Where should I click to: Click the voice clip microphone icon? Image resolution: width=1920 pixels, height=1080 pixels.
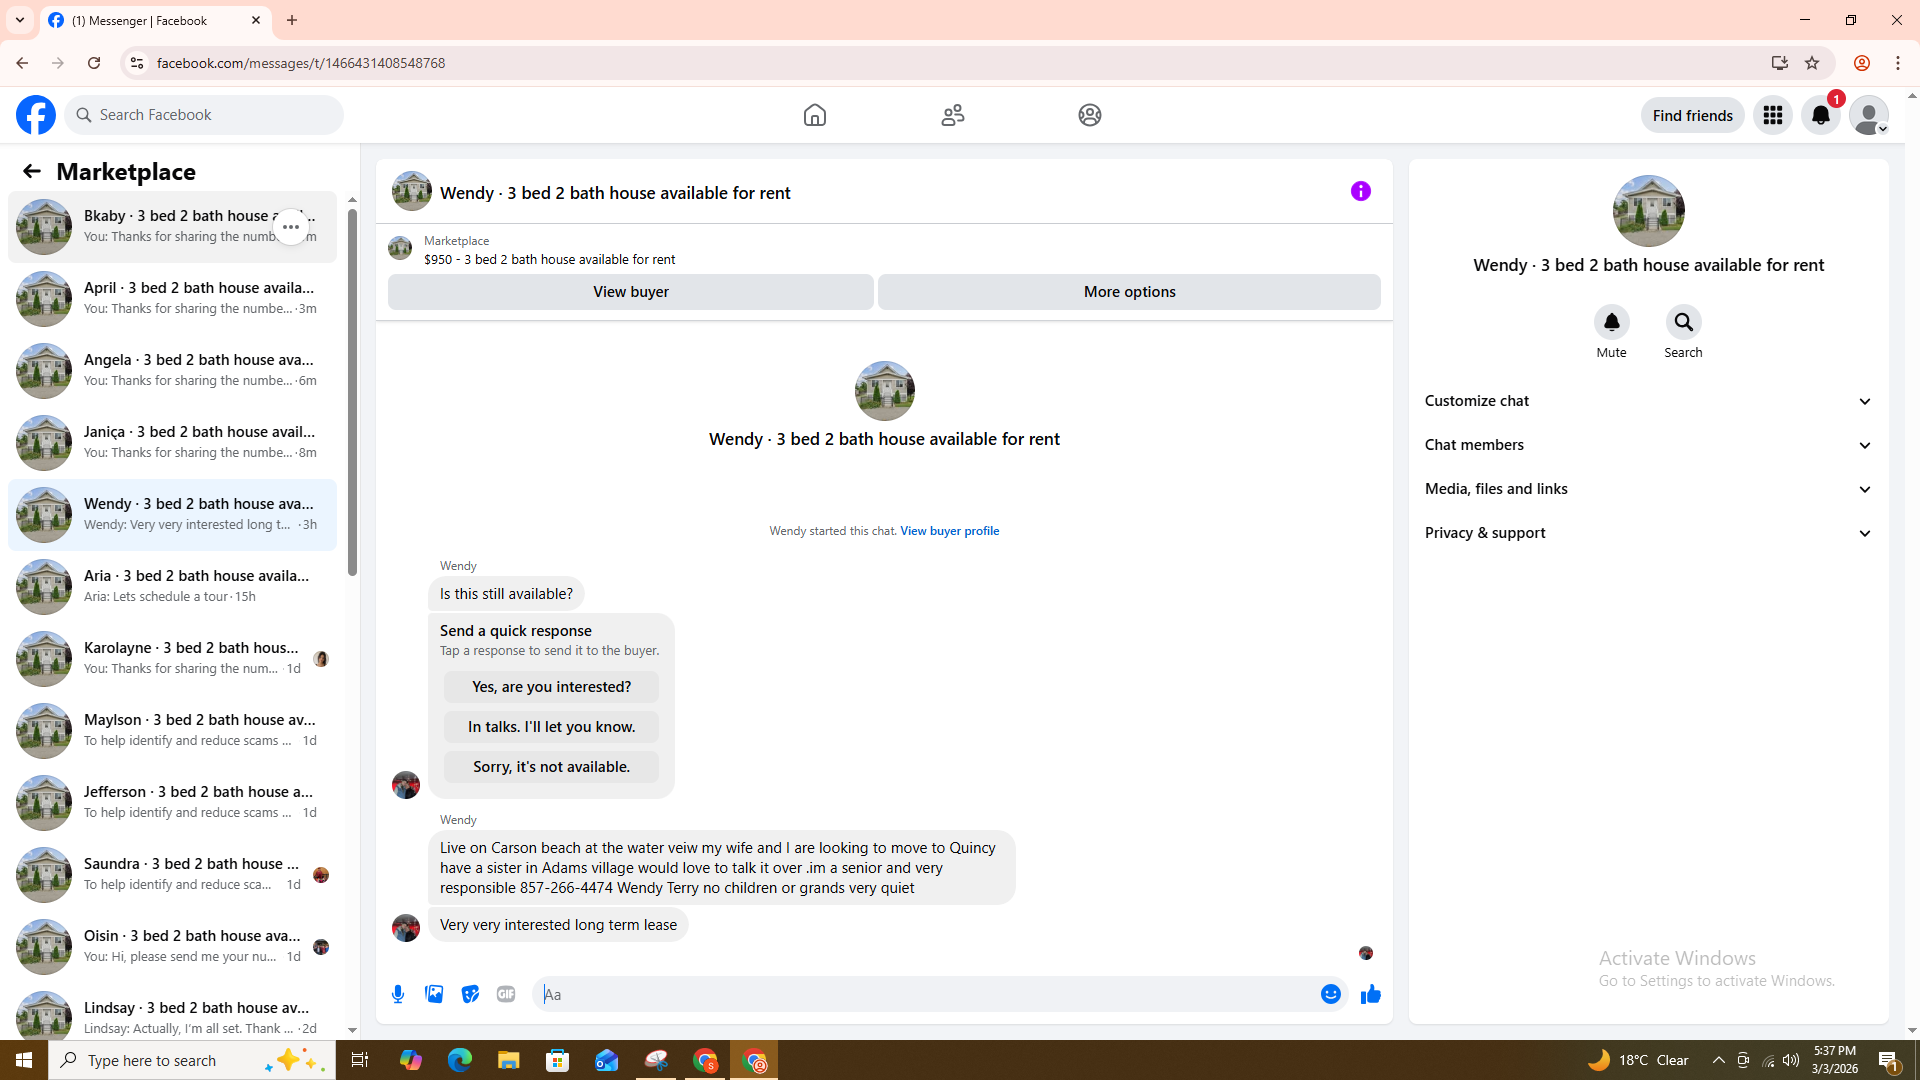coord(398,994)
